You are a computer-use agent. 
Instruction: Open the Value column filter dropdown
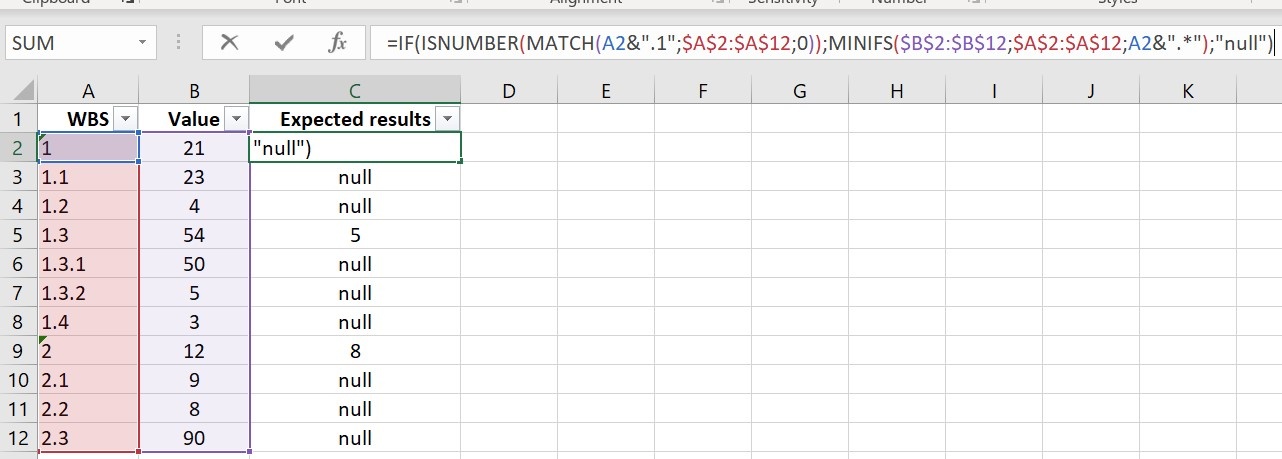pyautogui.click(x=237, y=119)
